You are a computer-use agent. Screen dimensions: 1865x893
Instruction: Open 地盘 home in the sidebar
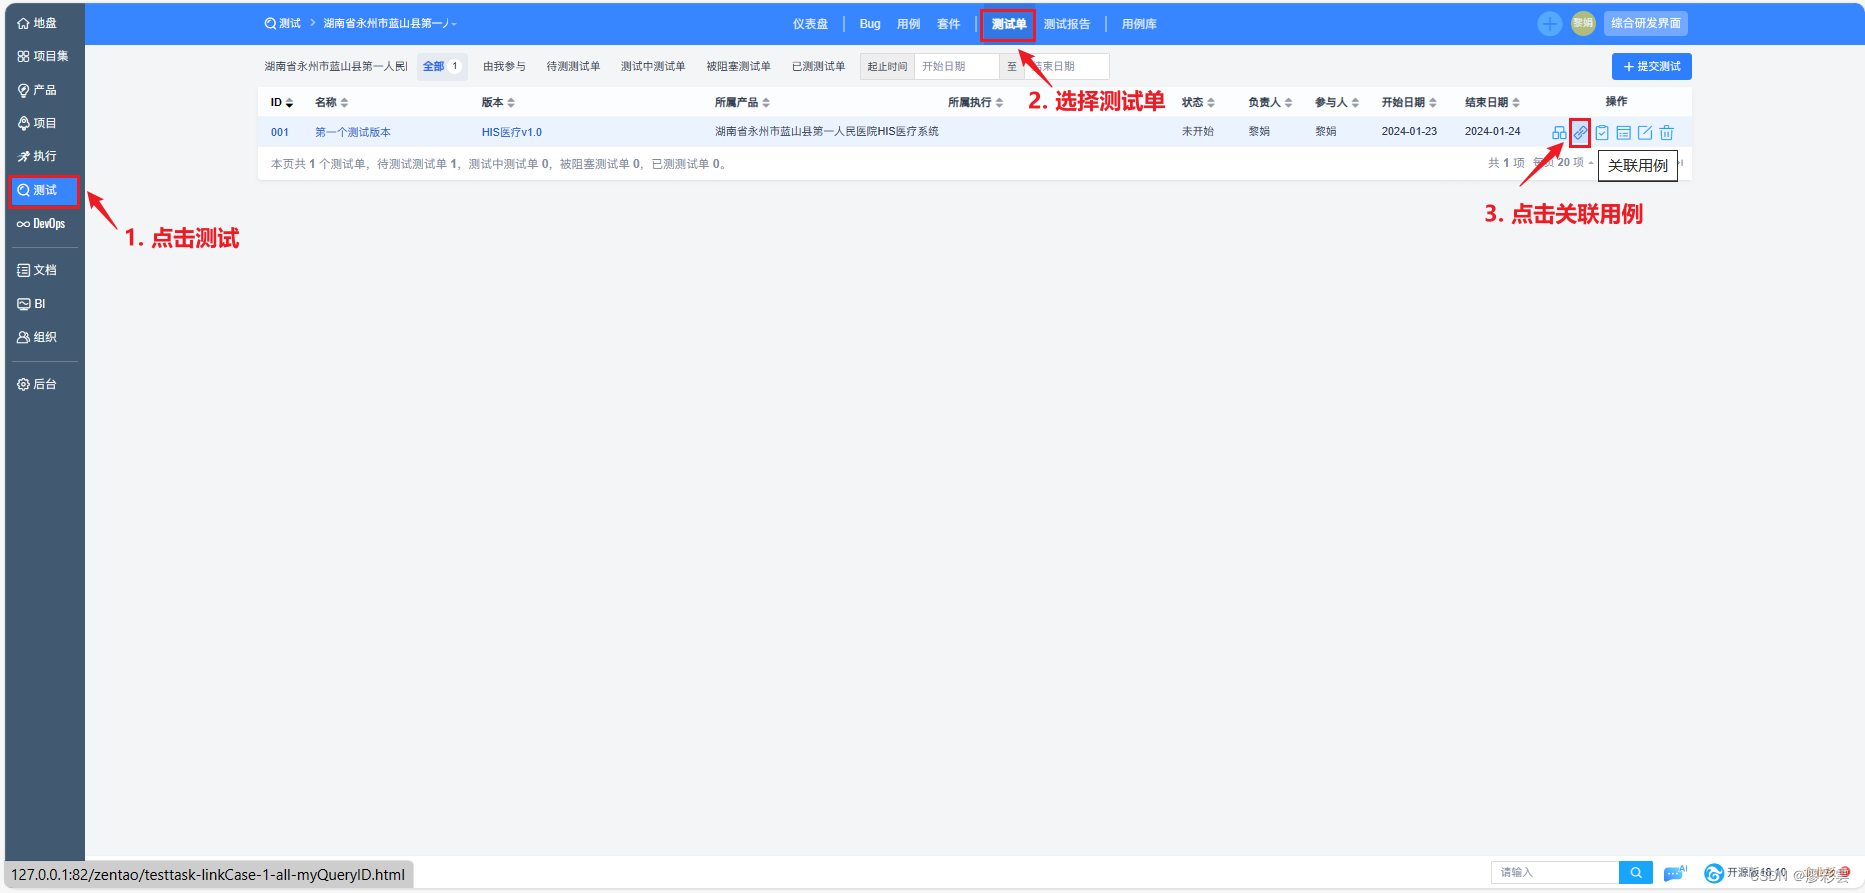click(x=37, y=23)
